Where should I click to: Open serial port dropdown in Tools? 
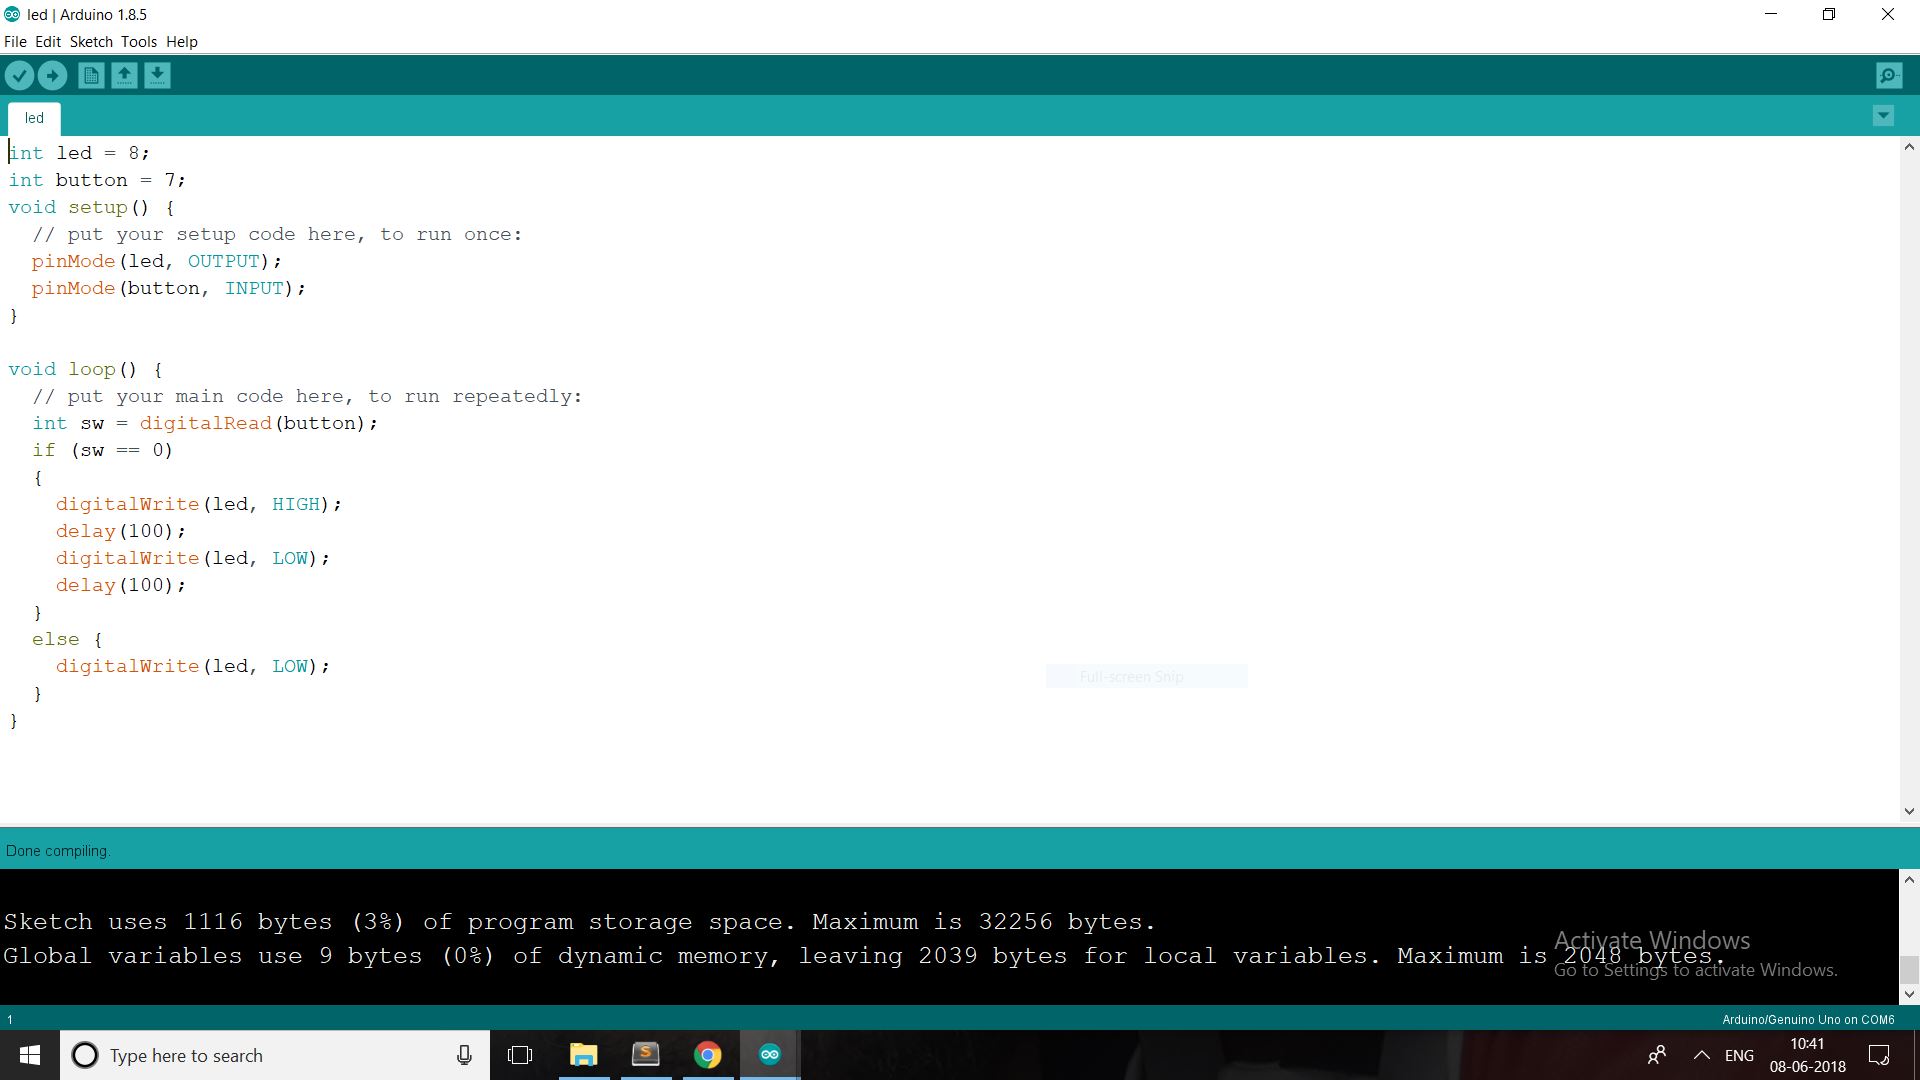pyautogui.click(x=136, y=41)
